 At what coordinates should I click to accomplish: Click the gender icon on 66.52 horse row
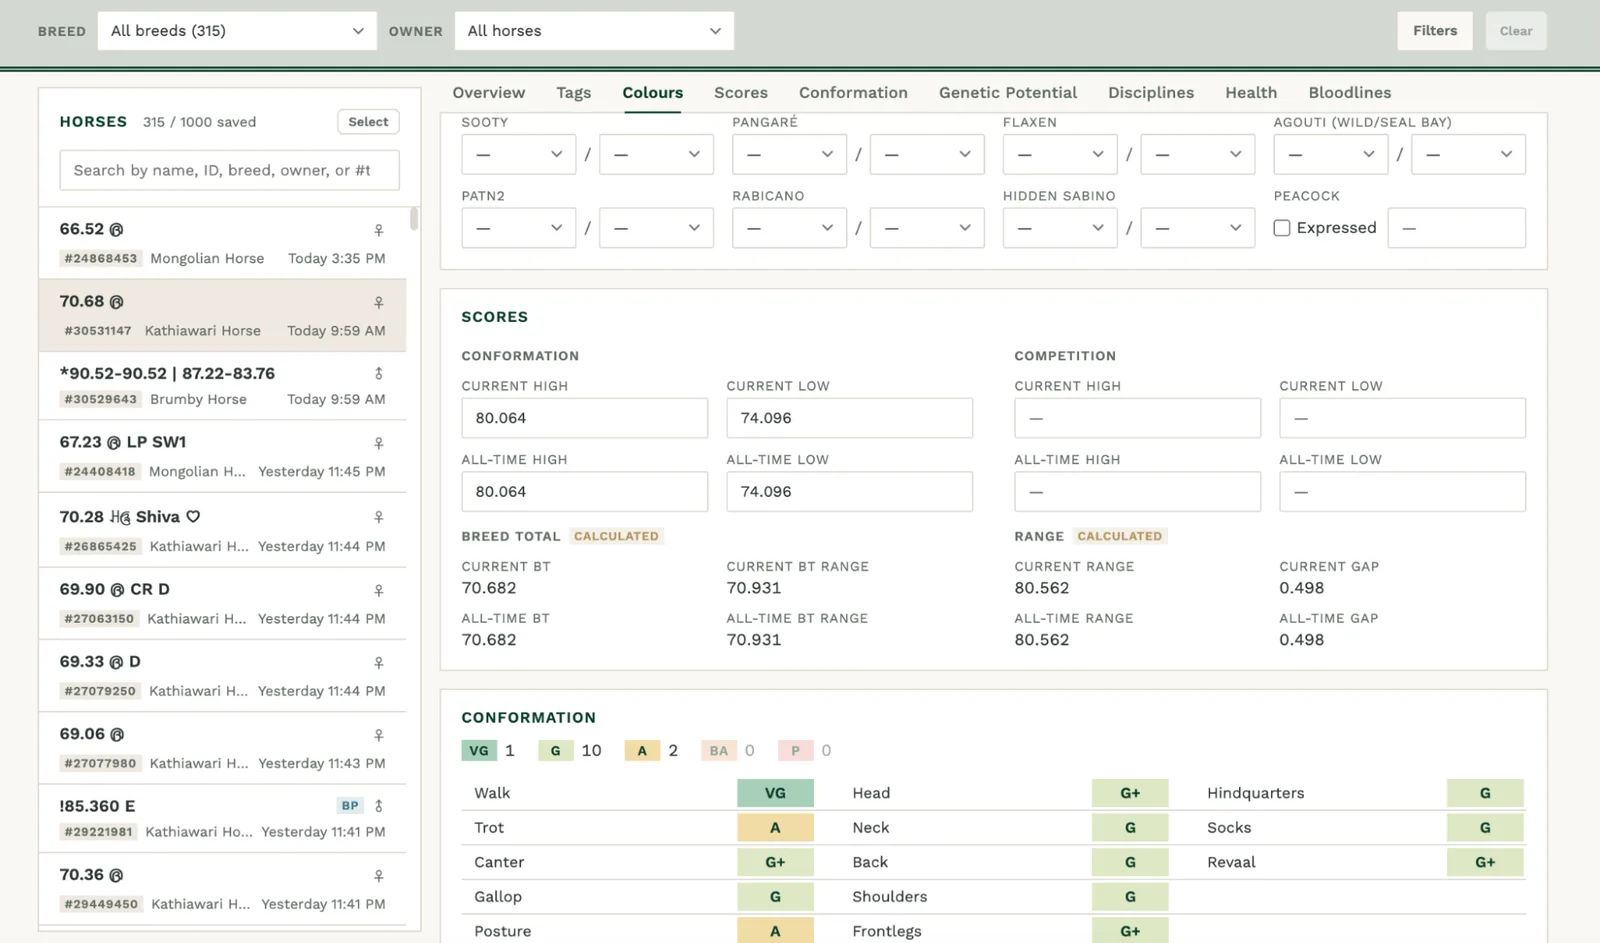pyautogui.click(x=379, y=230)
